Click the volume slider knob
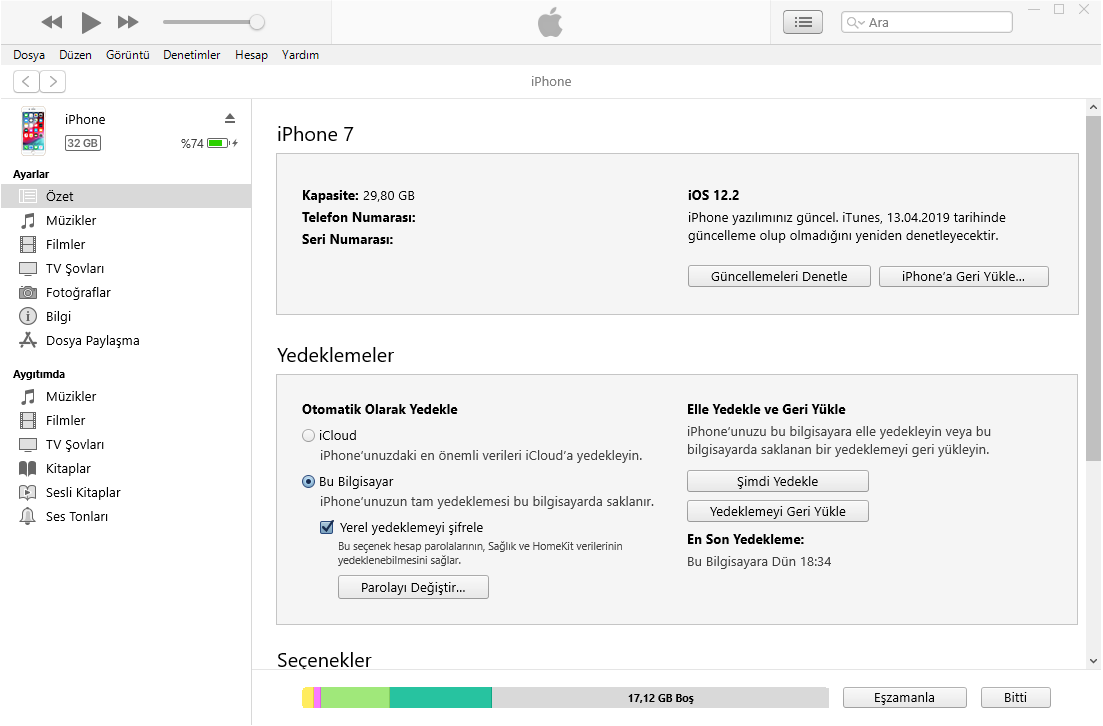The width and height of the screenshot is (1103, 726). [x=257, y=23]
